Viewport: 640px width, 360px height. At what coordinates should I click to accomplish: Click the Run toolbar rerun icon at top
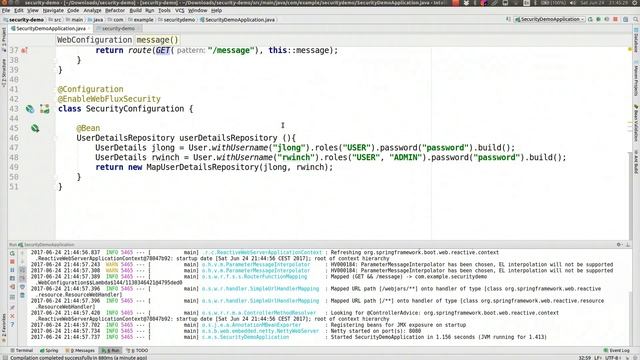[x=590, y=19]
